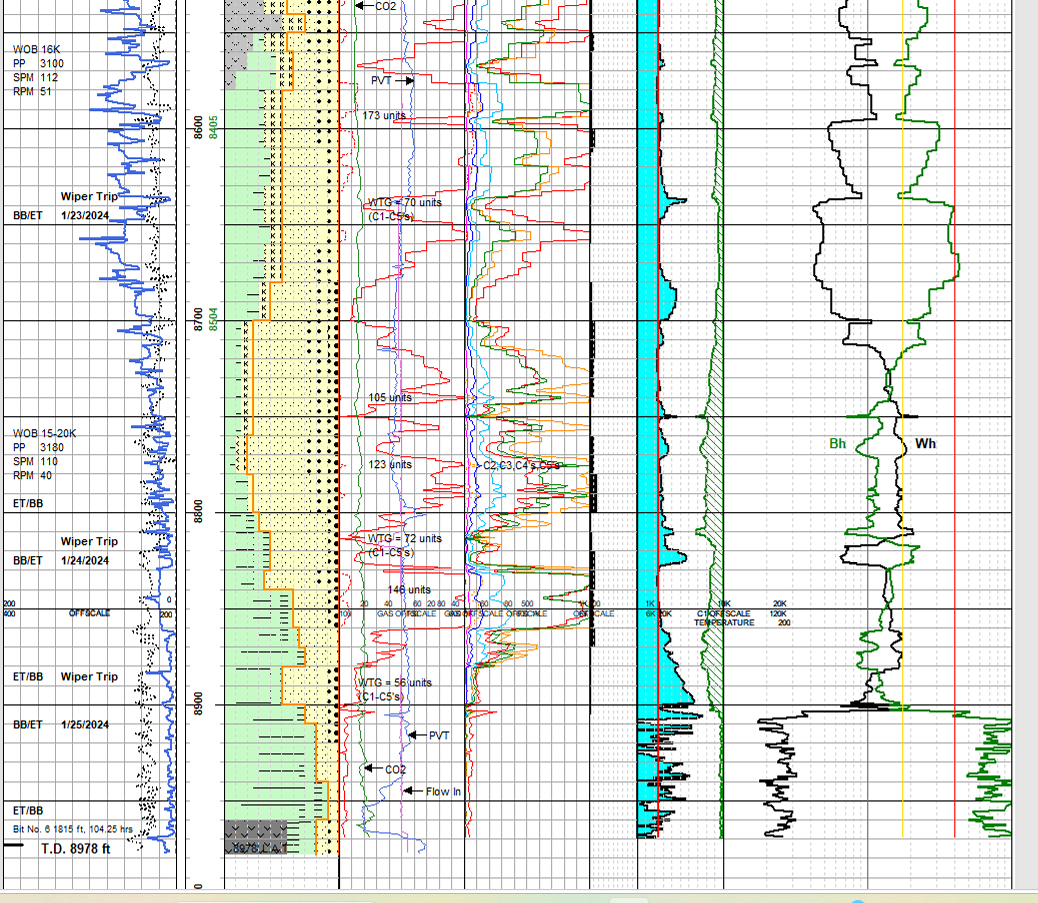Select the 'RPM 51' annotation

coord(32,91)
